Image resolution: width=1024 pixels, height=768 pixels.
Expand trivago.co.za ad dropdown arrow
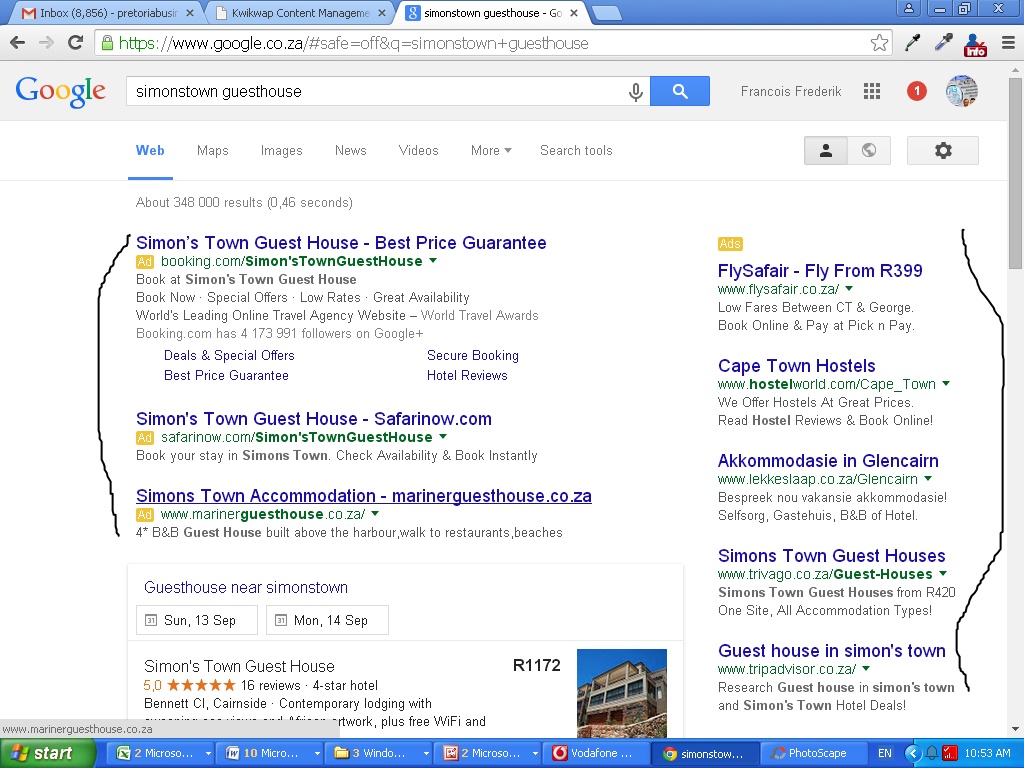[943, 573]
